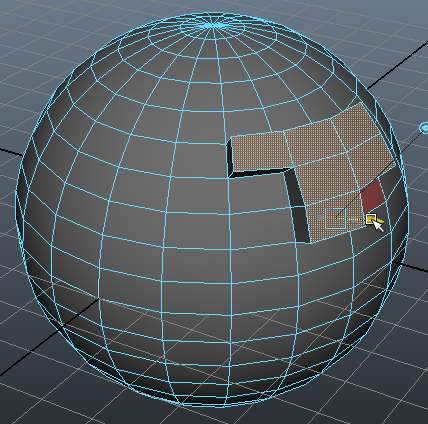Click the top pole vertex of the sphere
This screenshot has height=424, width=428.
coord(212,25)
